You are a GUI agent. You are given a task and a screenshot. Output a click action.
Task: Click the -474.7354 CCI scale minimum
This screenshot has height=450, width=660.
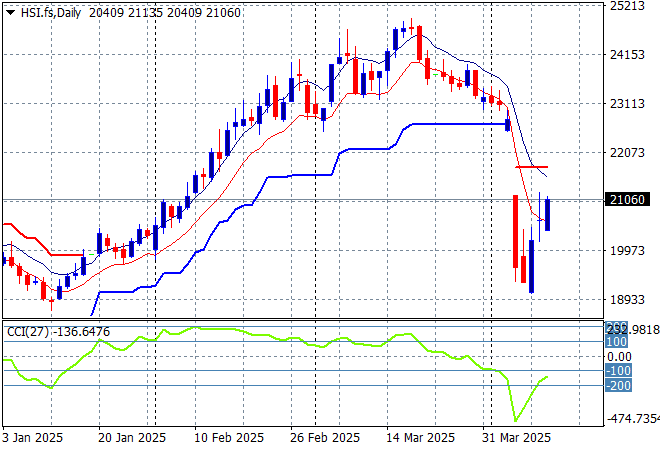pyautogui.click(x=633, y=419)
